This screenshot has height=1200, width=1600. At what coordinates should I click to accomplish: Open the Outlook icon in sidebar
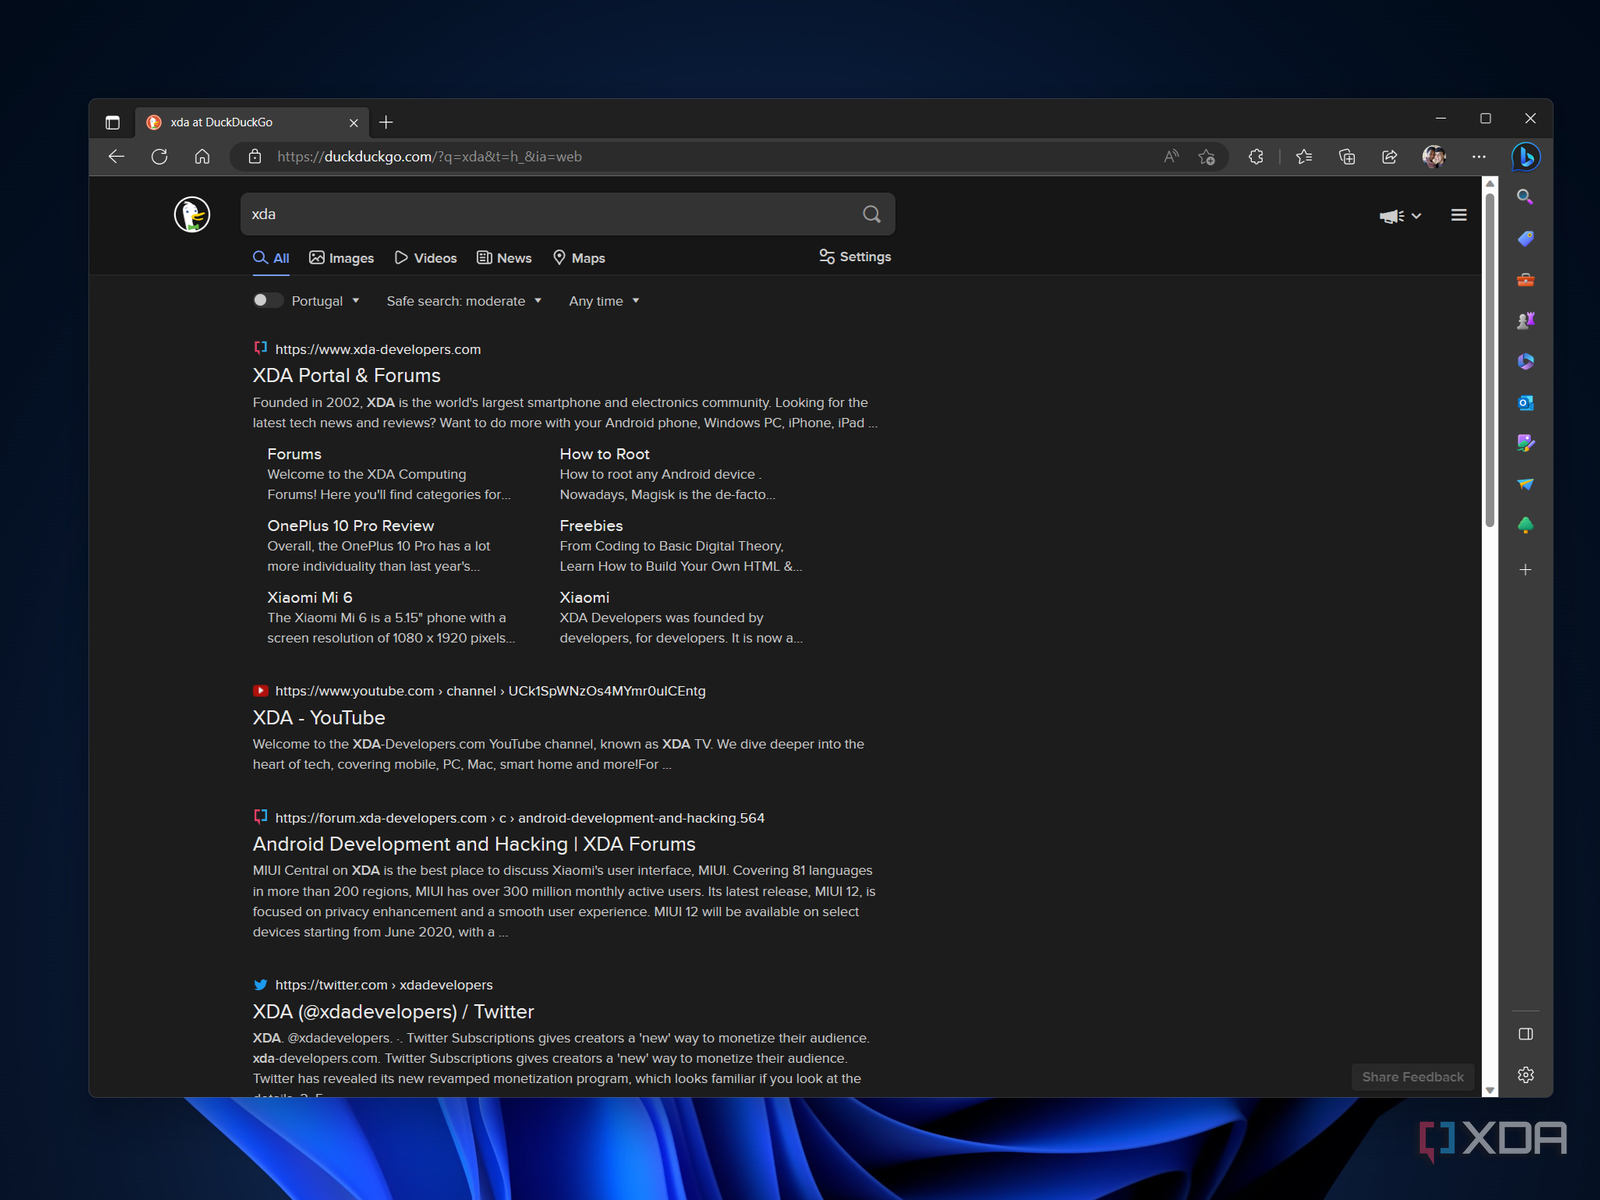pyautogui.click(x=1525, y=403)
